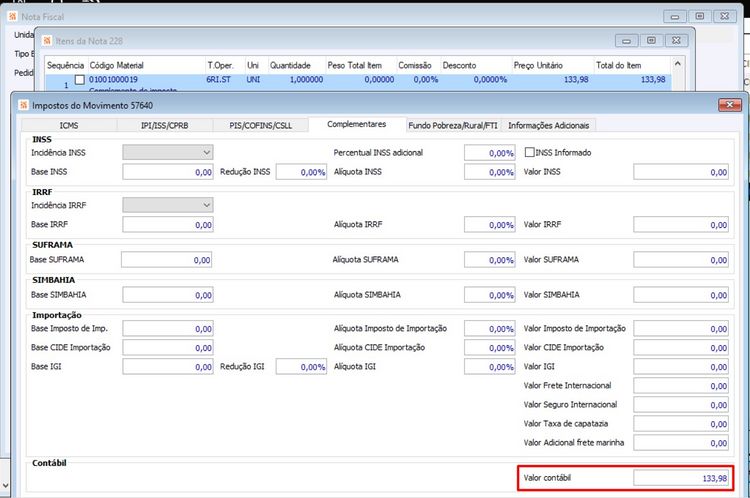Click the Alíquota SIMBAHIA percentage field
Screen dimensions: 750x498
tap(489, 296)
